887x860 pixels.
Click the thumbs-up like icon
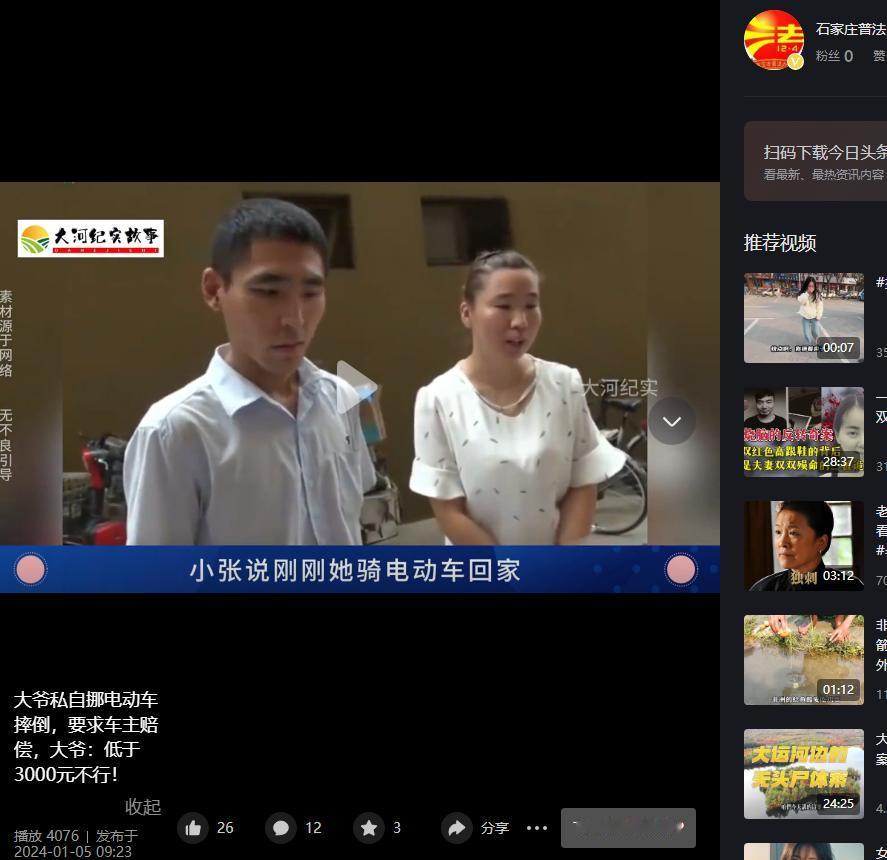click(x=193, y=828)
